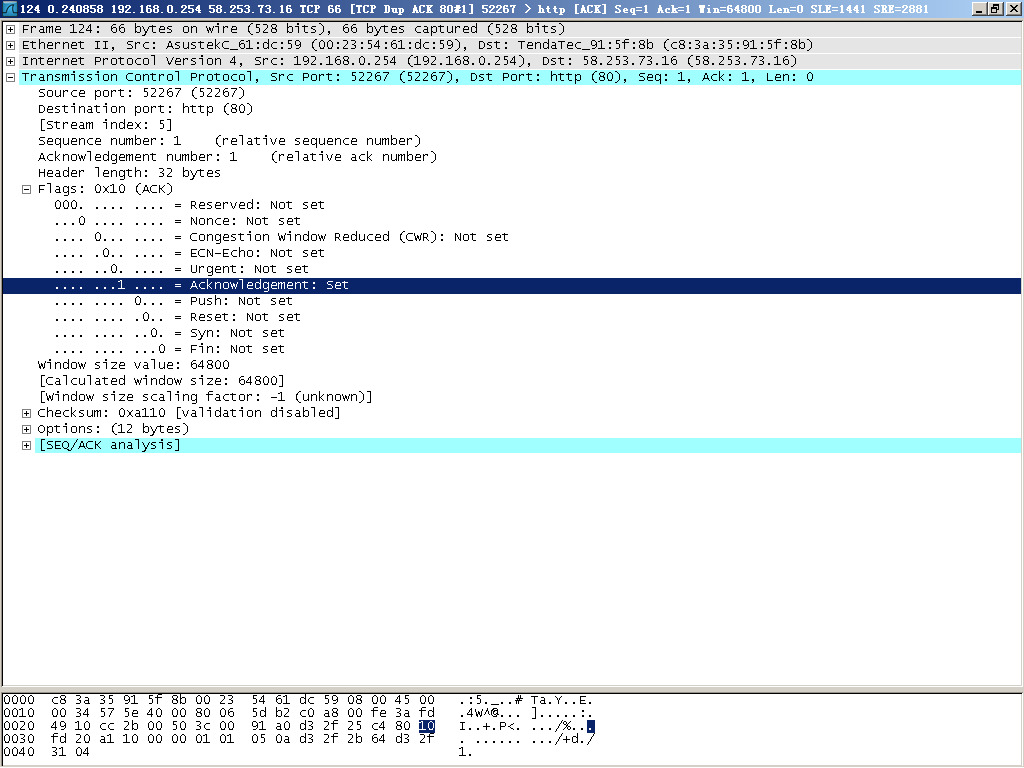This screenshot has width=1024, height=768.
Task: Select the [Calculated window size: 64800] line
Action: (161, 381)
